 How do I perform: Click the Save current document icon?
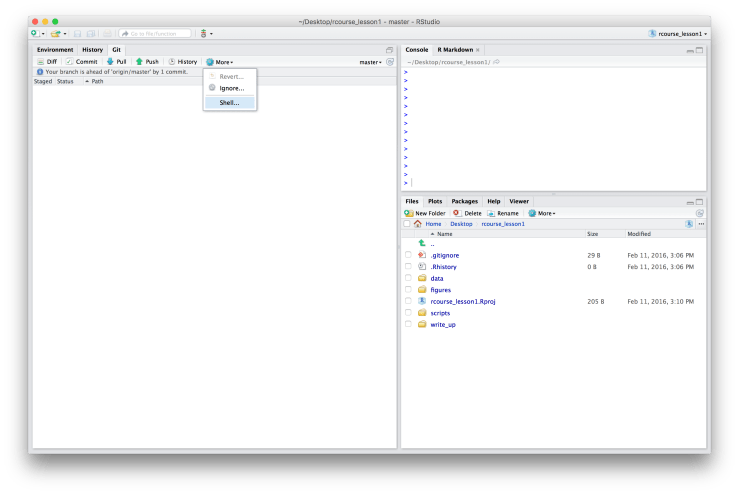click(x=78, y=33)
